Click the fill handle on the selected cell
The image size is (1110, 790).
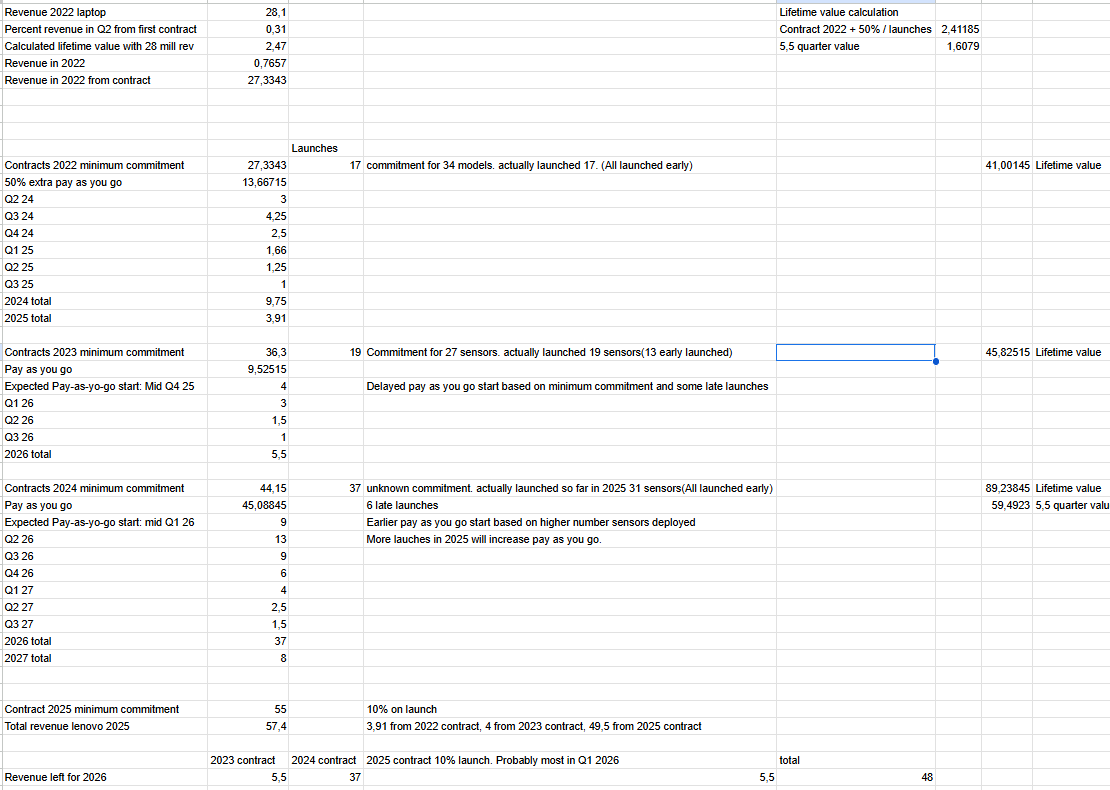coord(935,361)
